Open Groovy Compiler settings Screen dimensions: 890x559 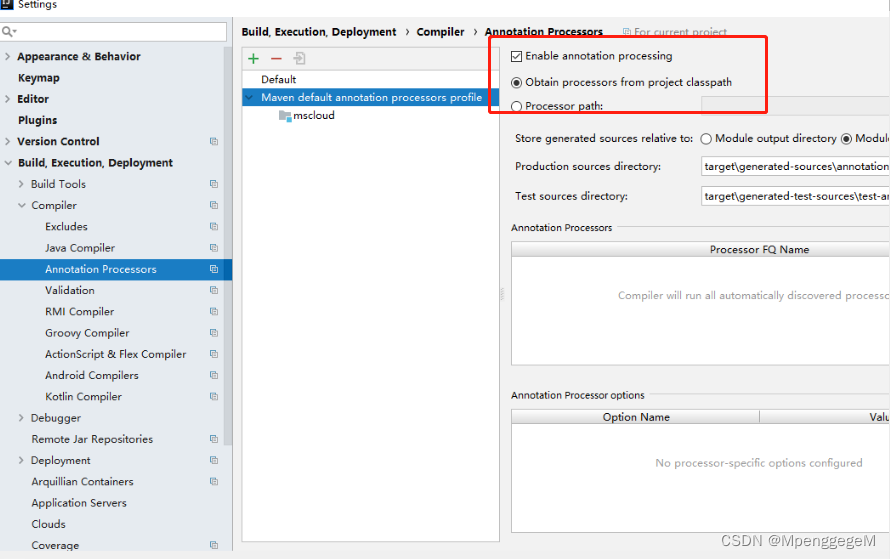coord(87,333)
